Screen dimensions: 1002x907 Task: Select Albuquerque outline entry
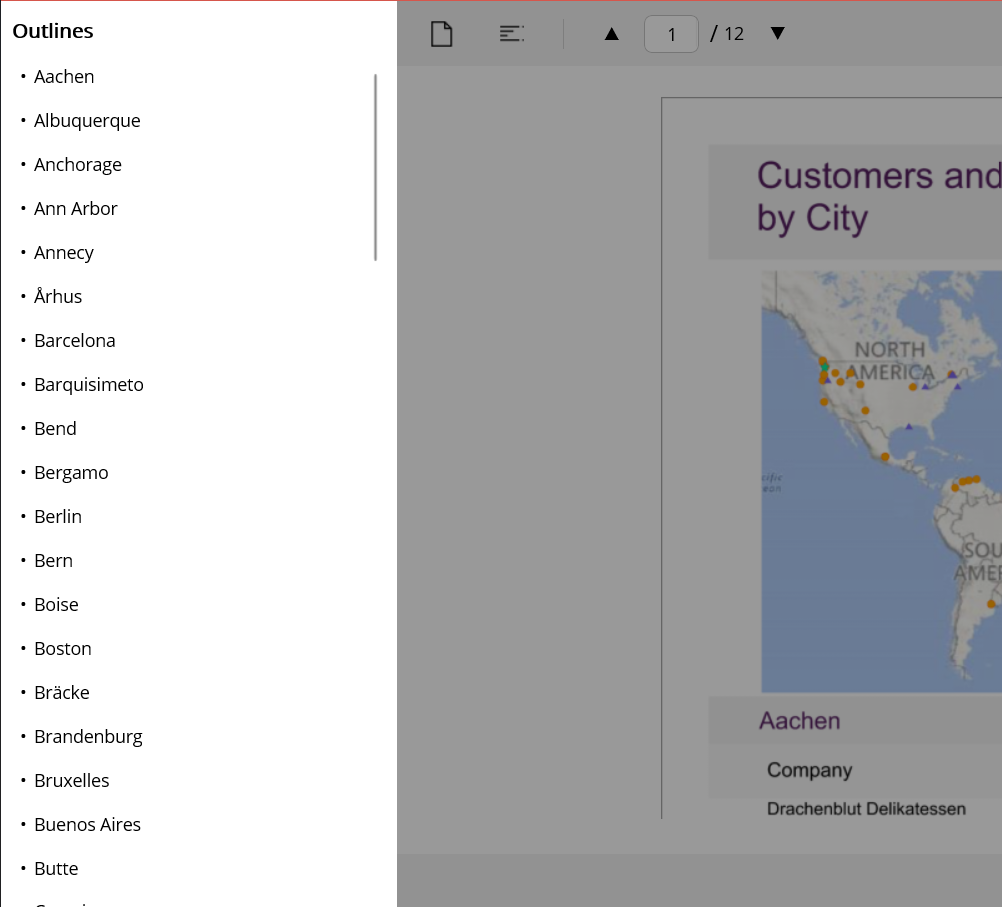click(87, 121)
